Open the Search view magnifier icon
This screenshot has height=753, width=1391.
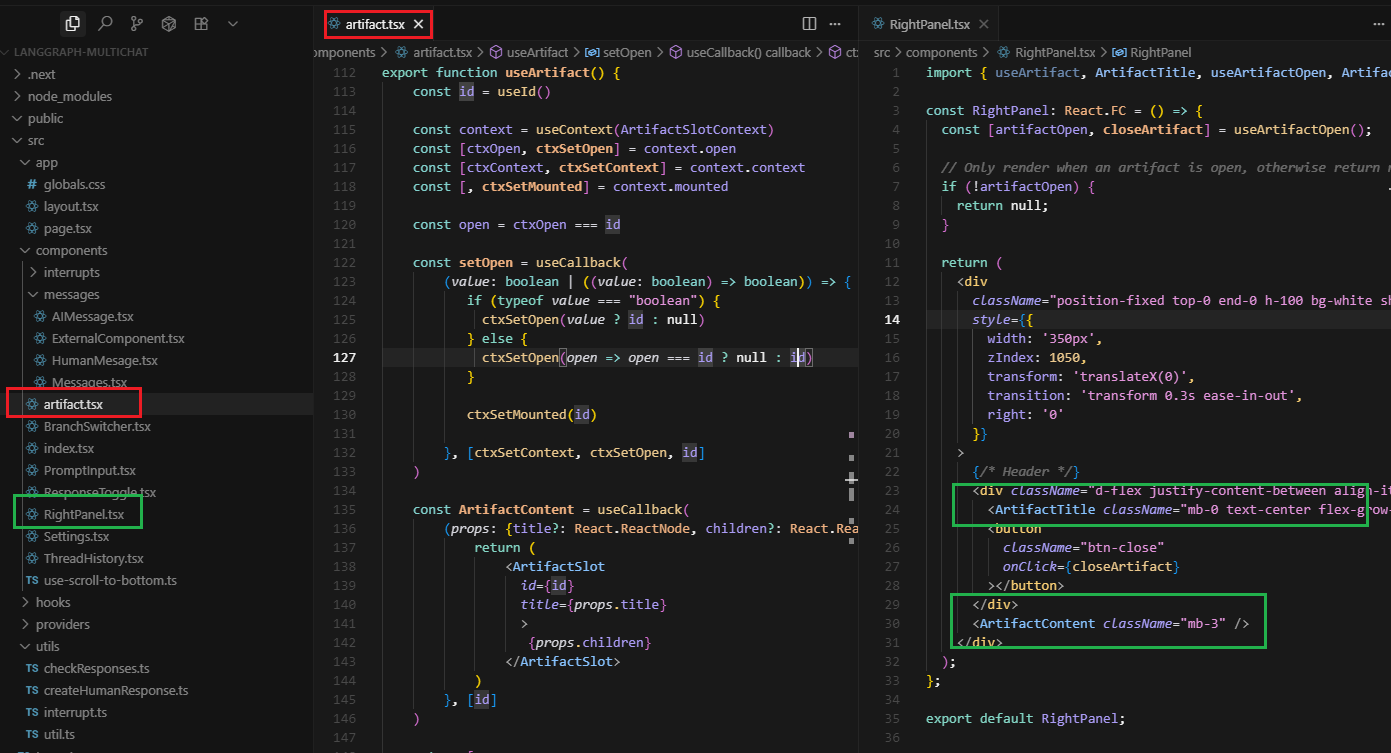click(105, 23)
